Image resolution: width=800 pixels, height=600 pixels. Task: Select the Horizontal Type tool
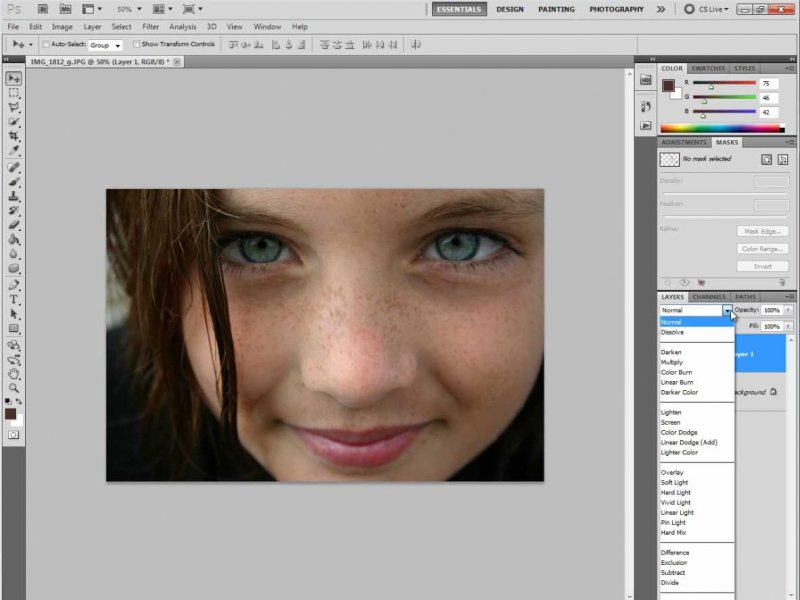[14, 299]
